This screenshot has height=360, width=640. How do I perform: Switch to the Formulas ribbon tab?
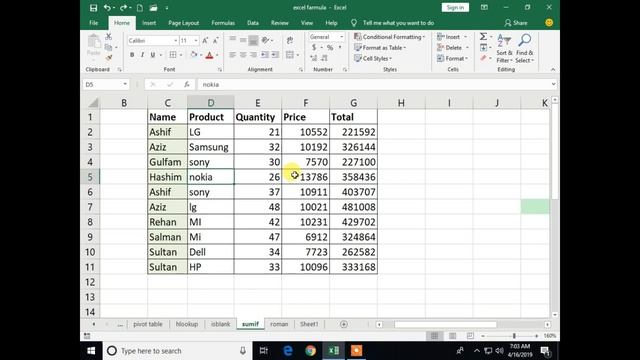pos(223,23)
